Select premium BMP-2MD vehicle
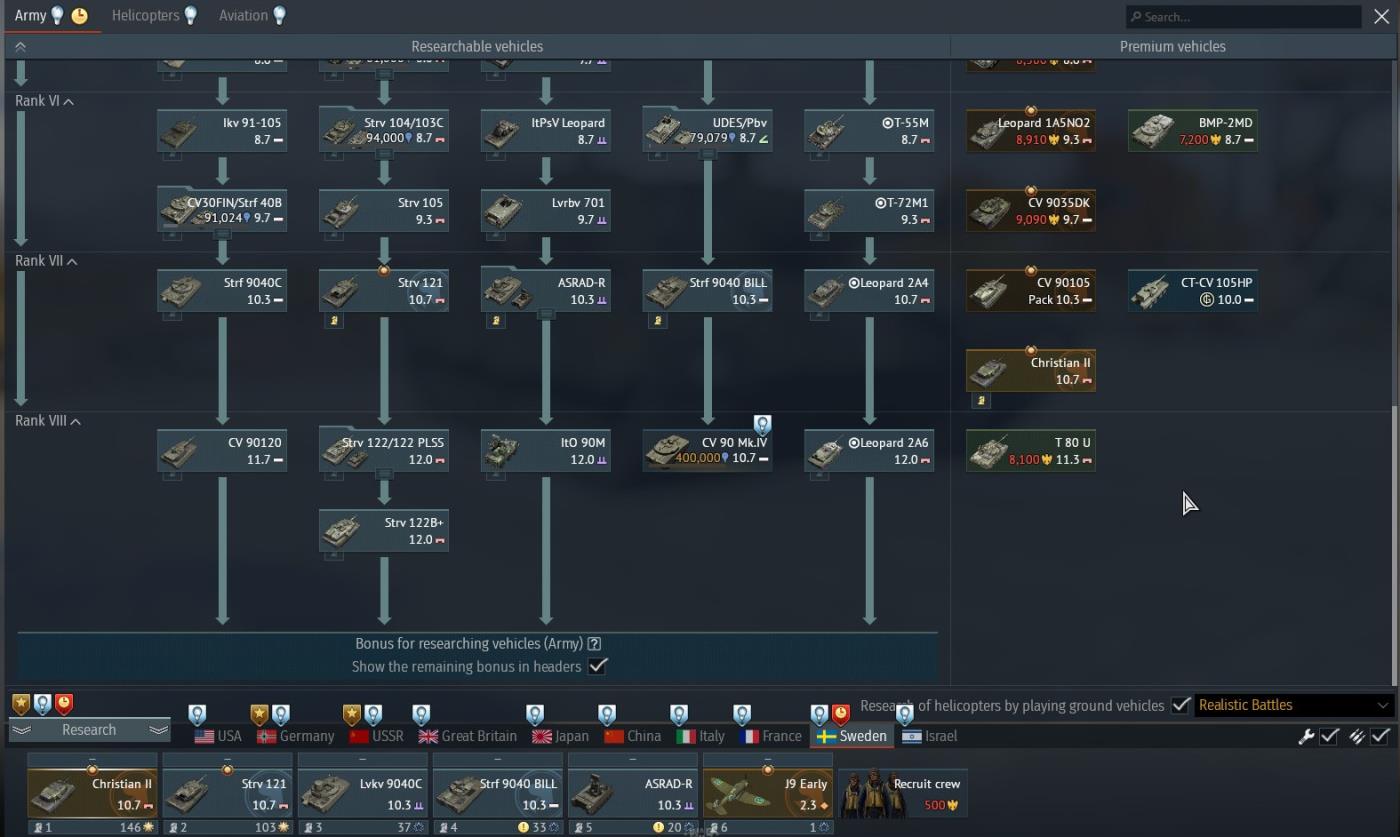1400x837 pixels. pyautogui.click(x=1193, y=131)
